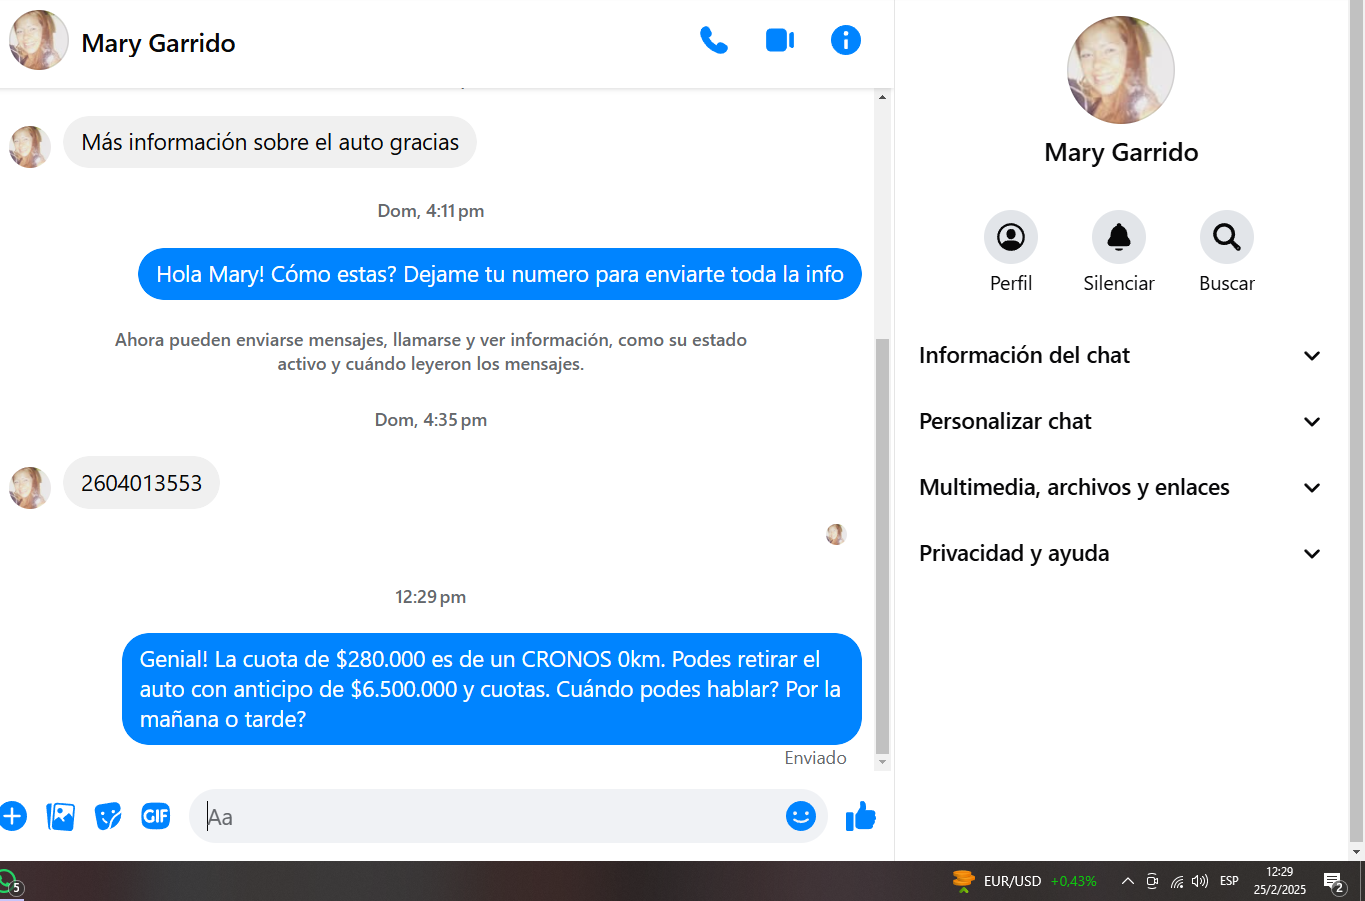Click avatar beside 'Más información' message
Viewport: 1365px width, 901px height.
coord(30,147)
